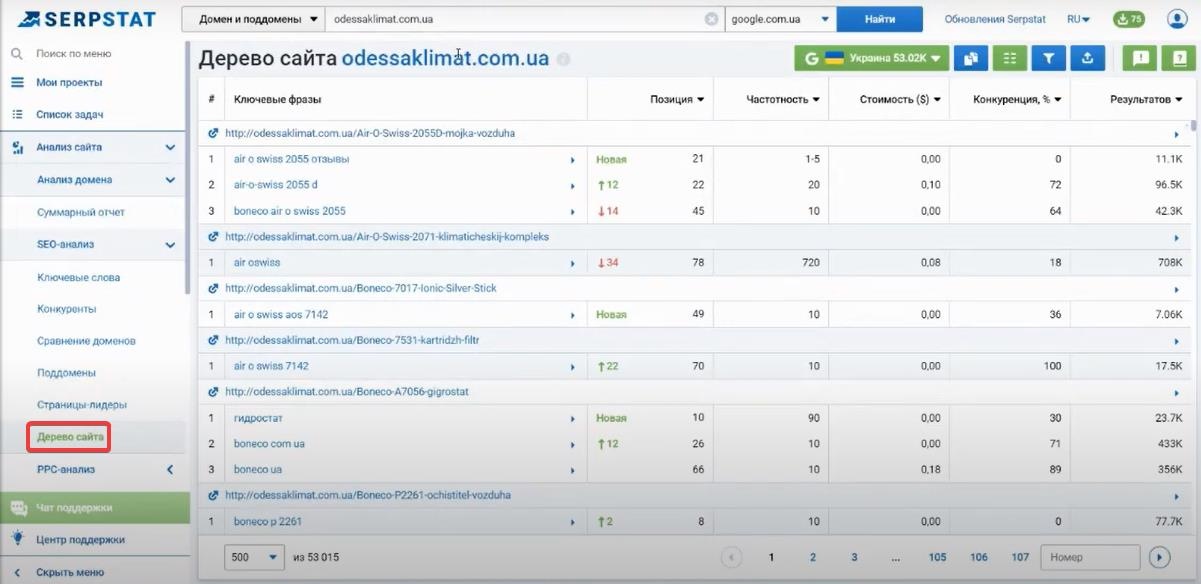Click previous page arrow in pagination
1201x584 pixels.
click(731, 557)
